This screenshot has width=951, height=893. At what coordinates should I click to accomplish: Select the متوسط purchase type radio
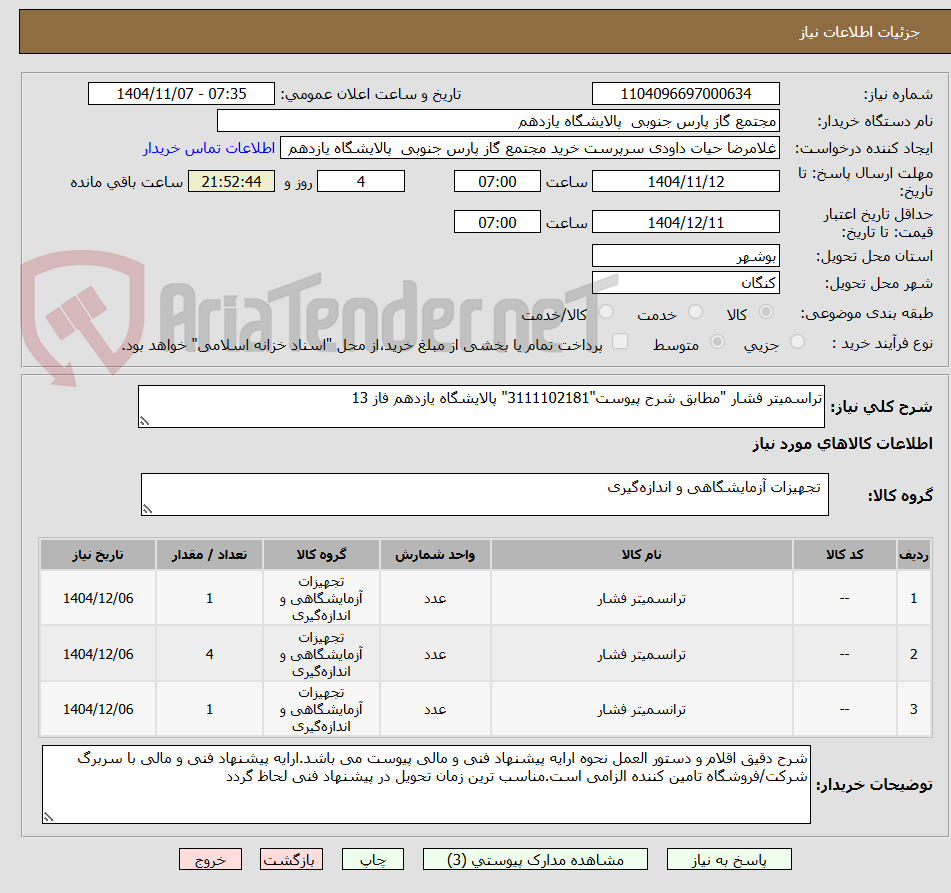[717, 342]
